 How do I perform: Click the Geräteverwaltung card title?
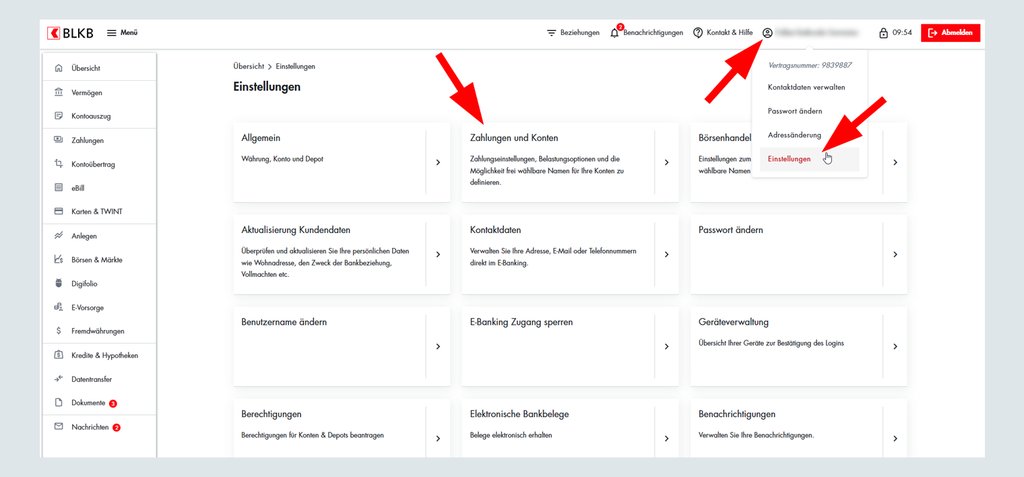[x=733, y=322]
